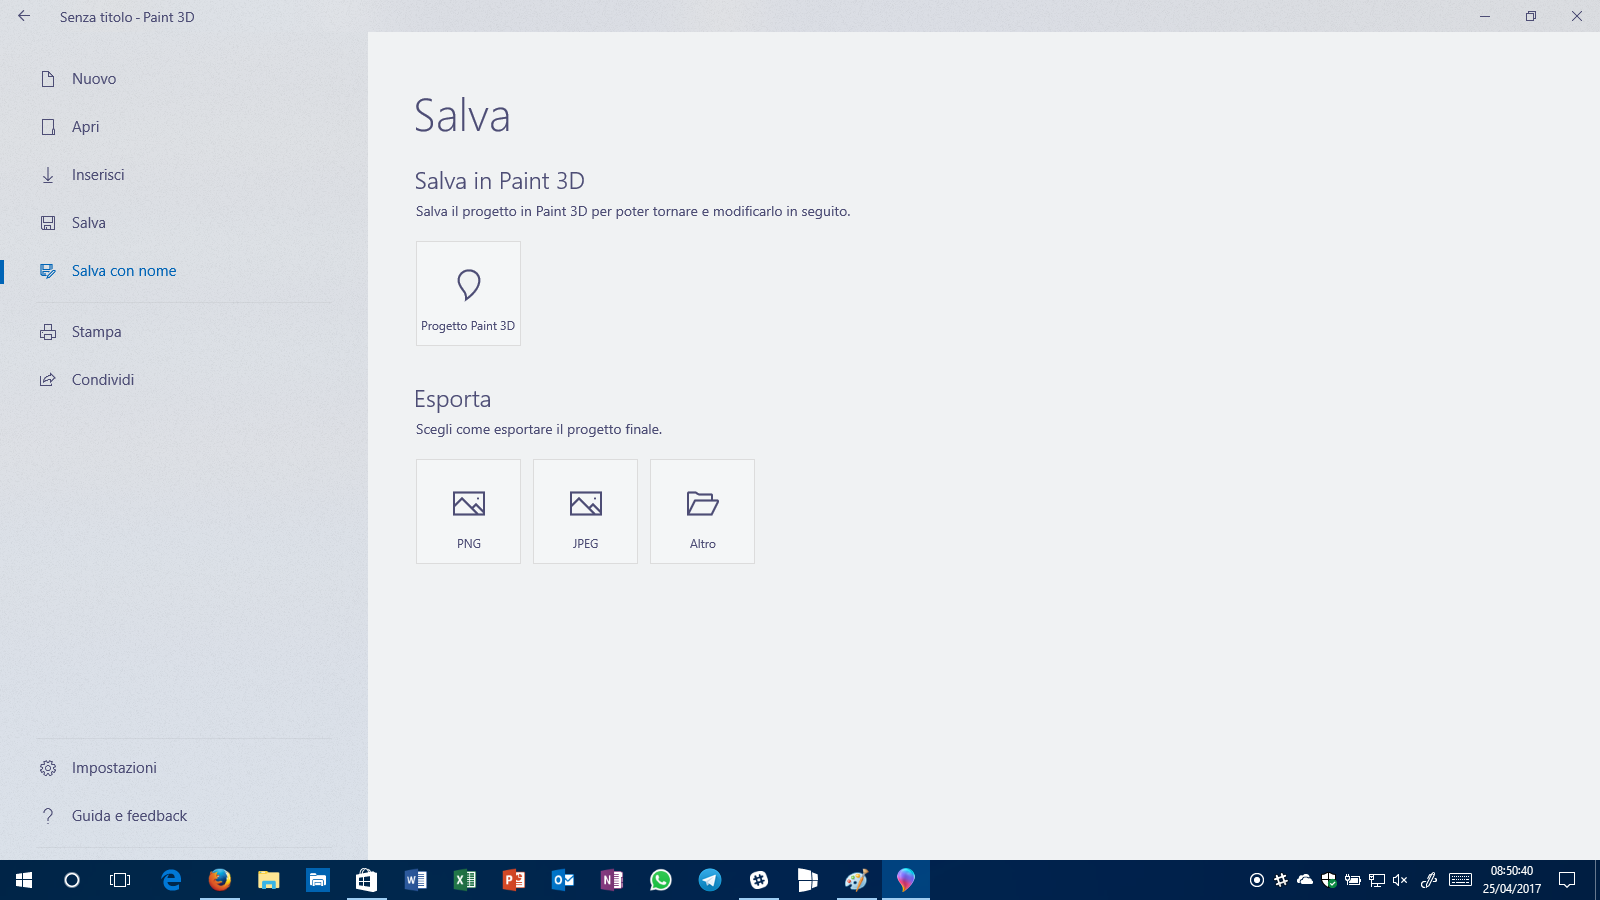This screenshot has height=900, width=1600.
Task: Open the touch keyboard tray icon
Action: [x=1460, y=880]
